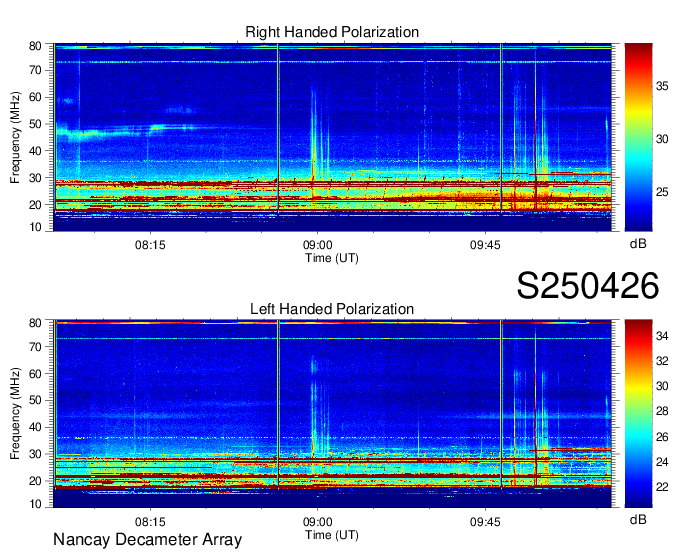680x552 pixels.
Task: Click the Nancay Decameter Array caption
Action: (x=147, y=540)
